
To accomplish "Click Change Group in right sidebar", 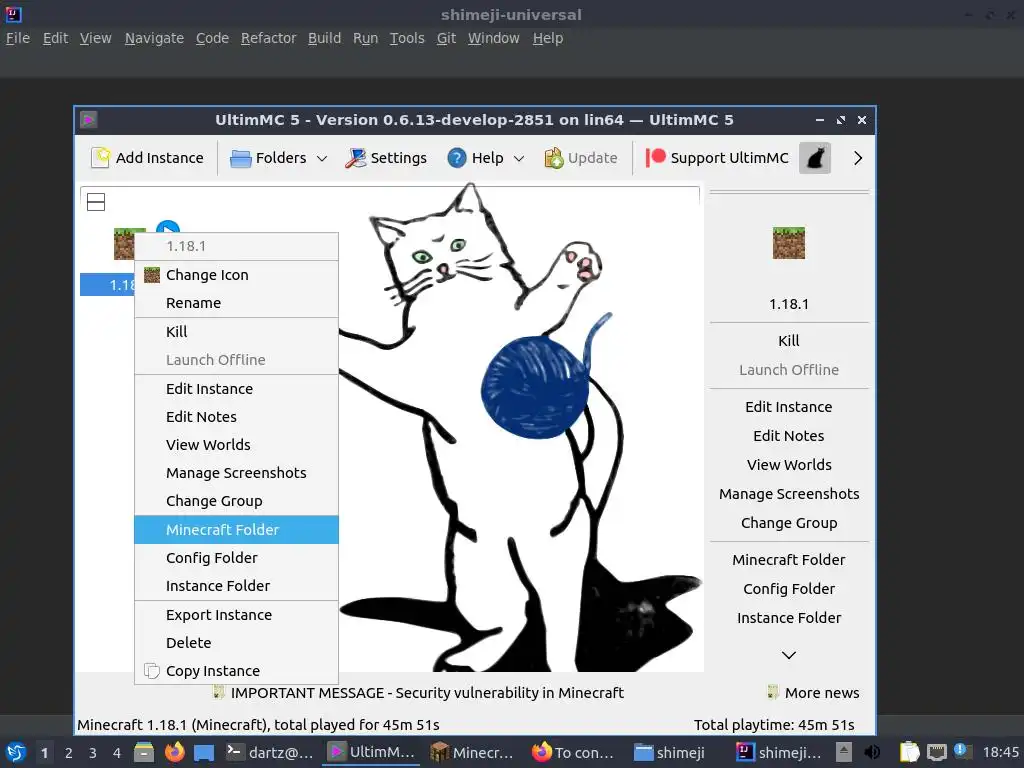I will (x=789, y=523).
